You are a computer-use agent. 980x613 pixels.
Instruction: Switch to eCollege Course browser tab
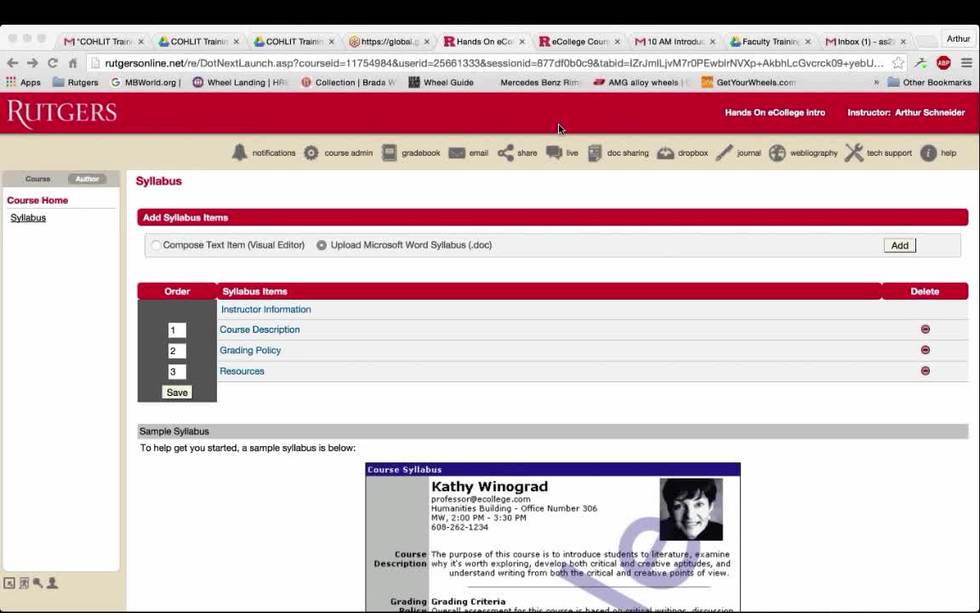578,41
